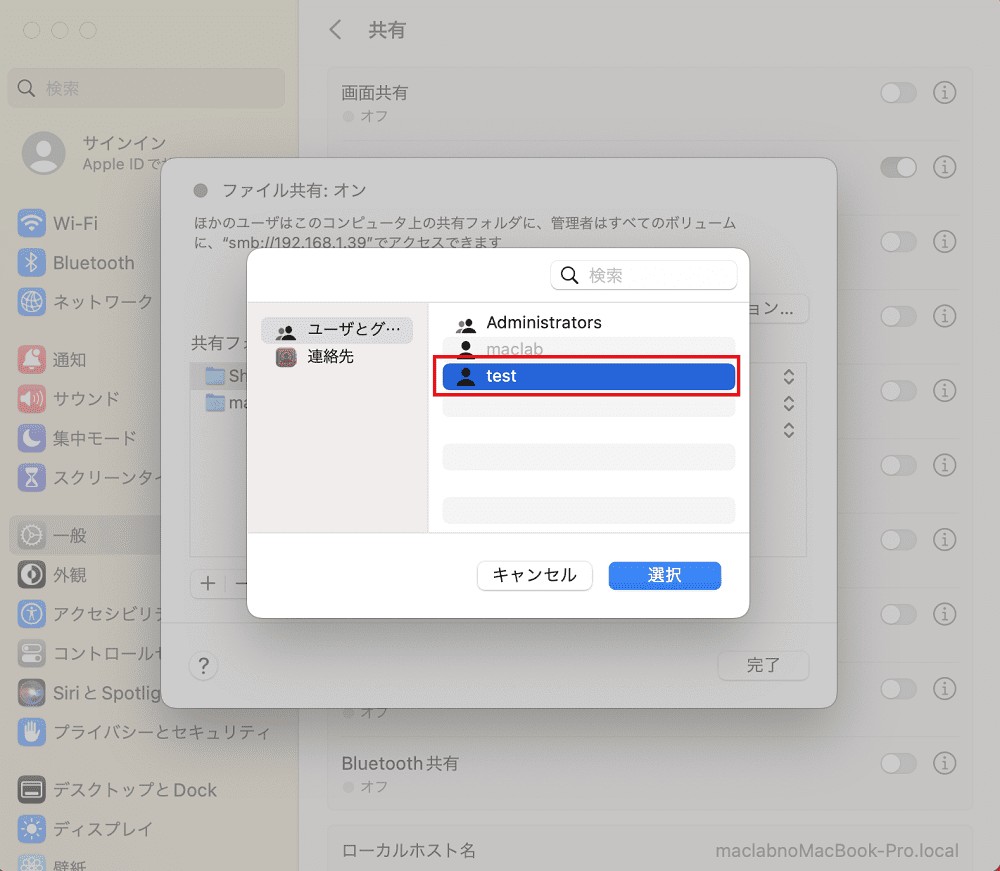Click the 完了 button in file sharing sheet
This screenshot has width=1000, height=871.
(x=763, y=665)
